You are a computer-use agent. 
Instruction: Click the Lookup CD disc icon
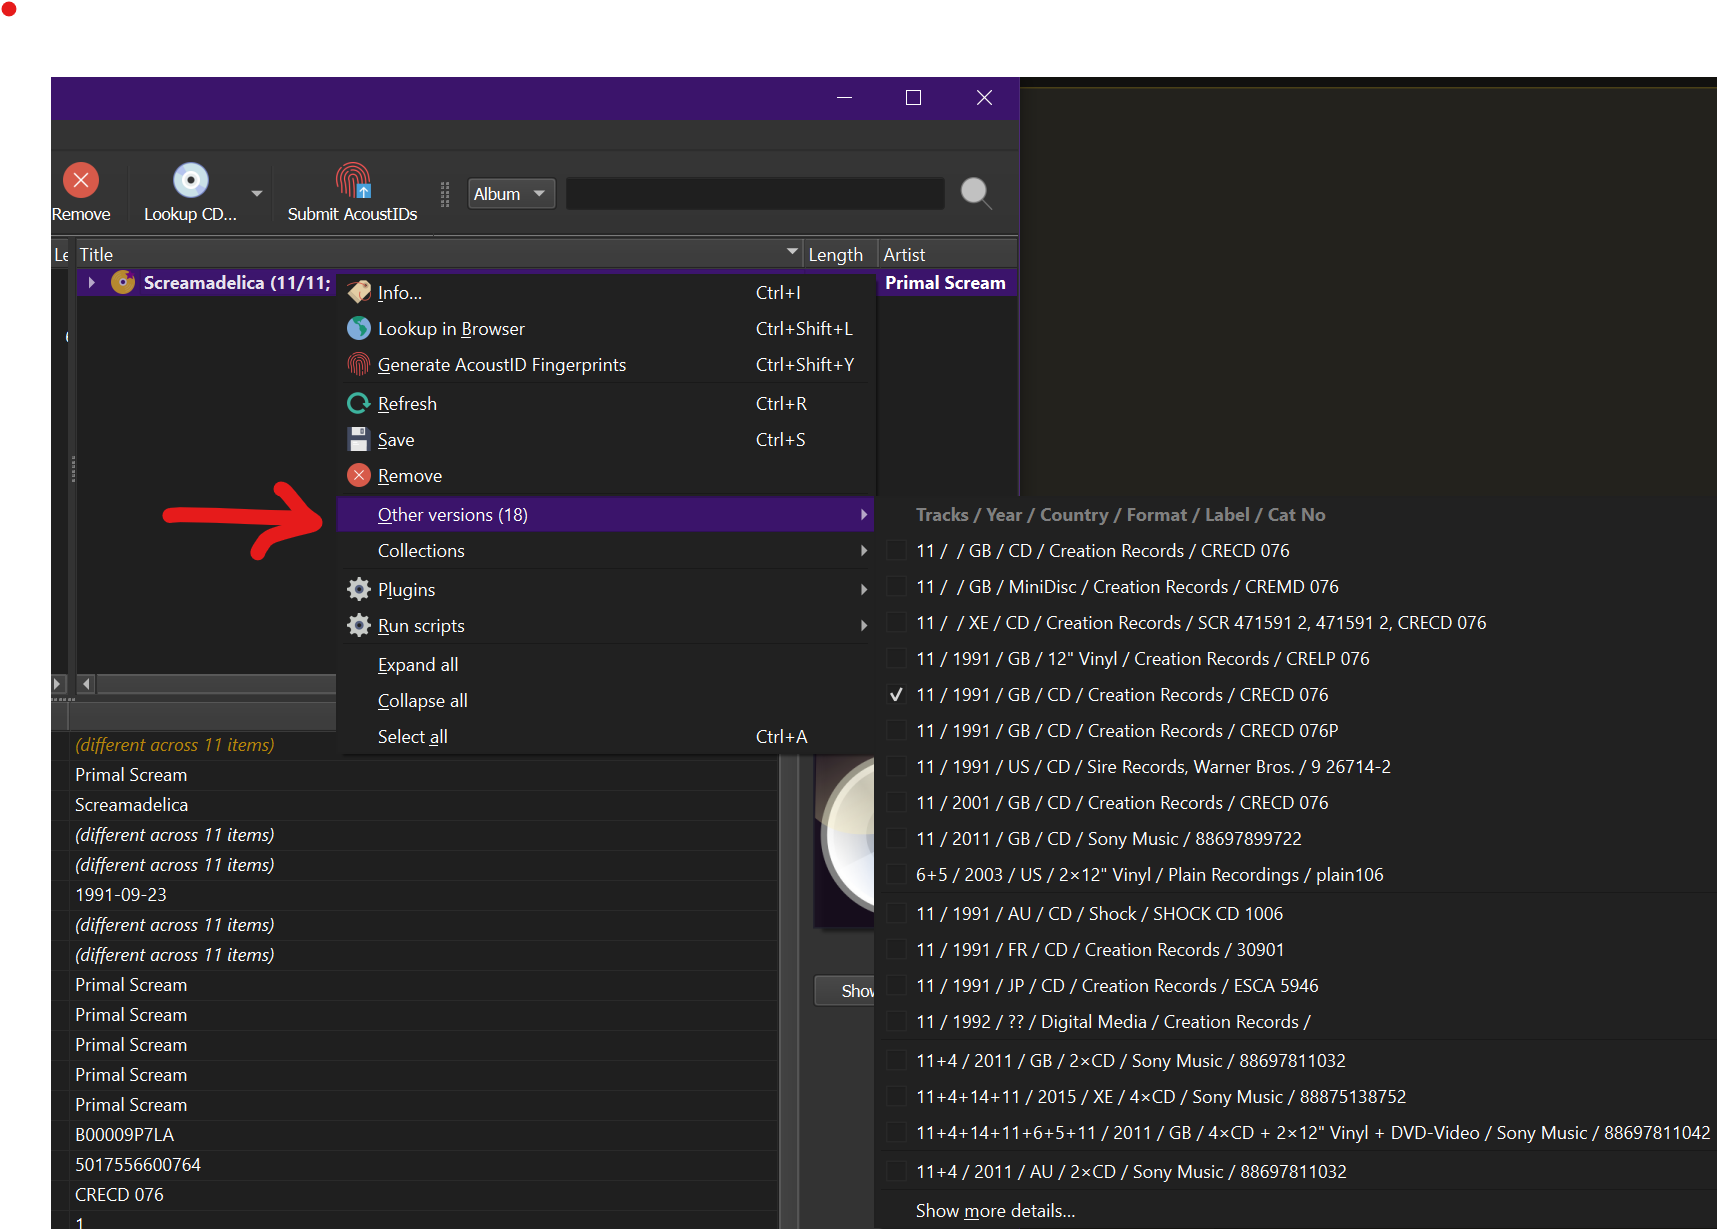[x=190, y=180]
